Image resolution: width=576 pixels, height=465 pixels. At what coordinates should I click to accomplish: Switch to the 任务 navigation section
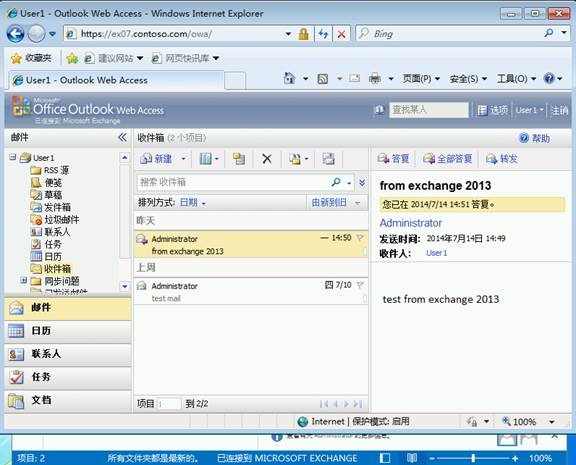click(x=68, y=377)
